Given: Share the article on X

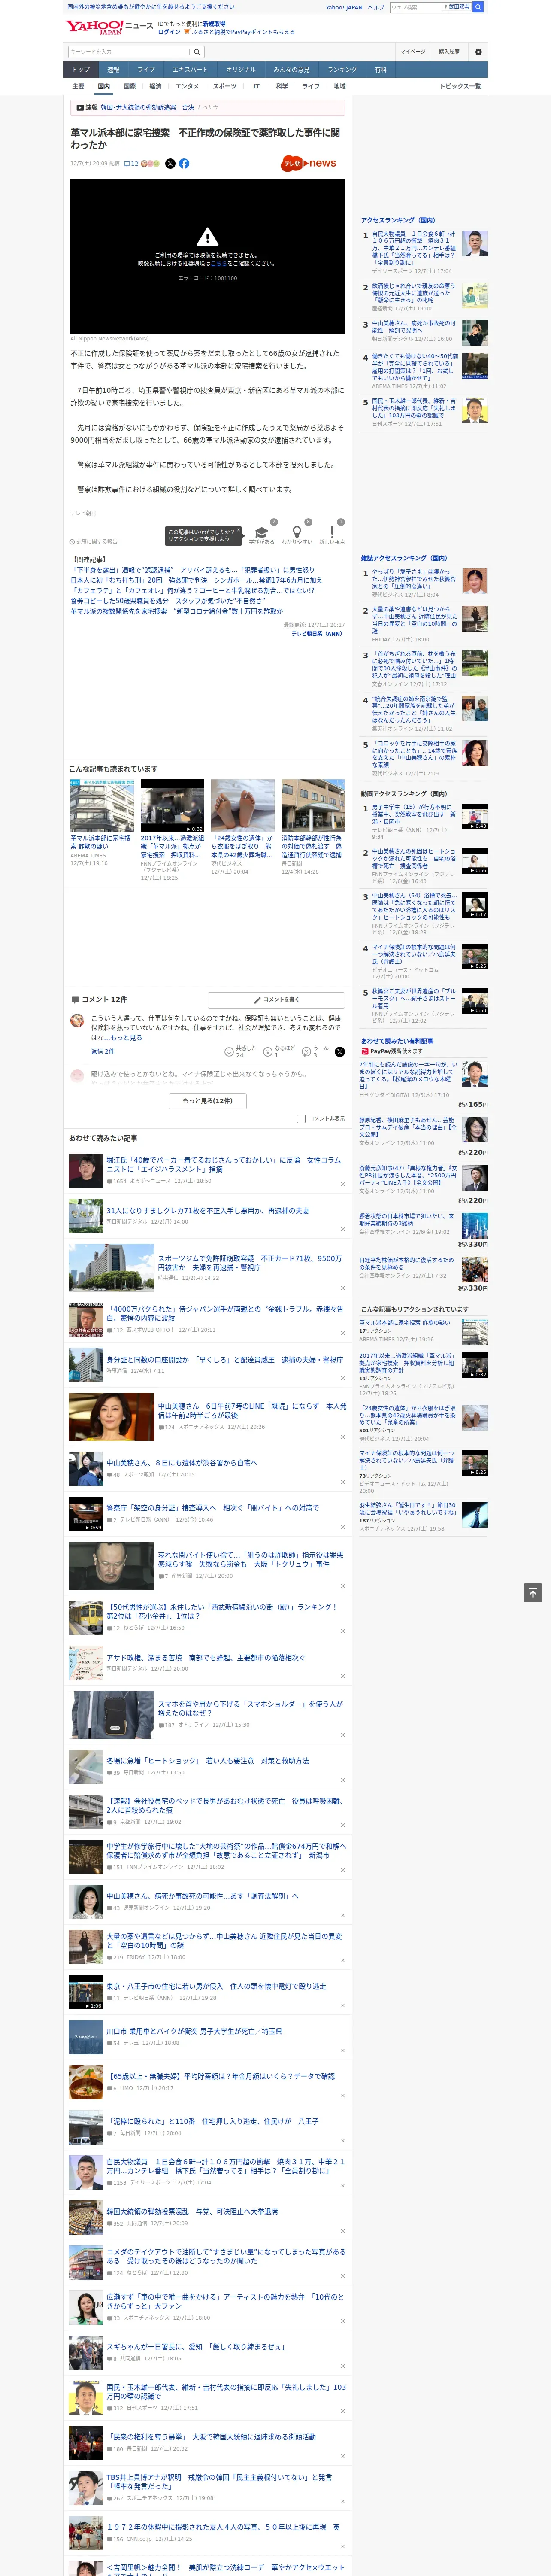Looking at the screenshot, I should point(170,163).
